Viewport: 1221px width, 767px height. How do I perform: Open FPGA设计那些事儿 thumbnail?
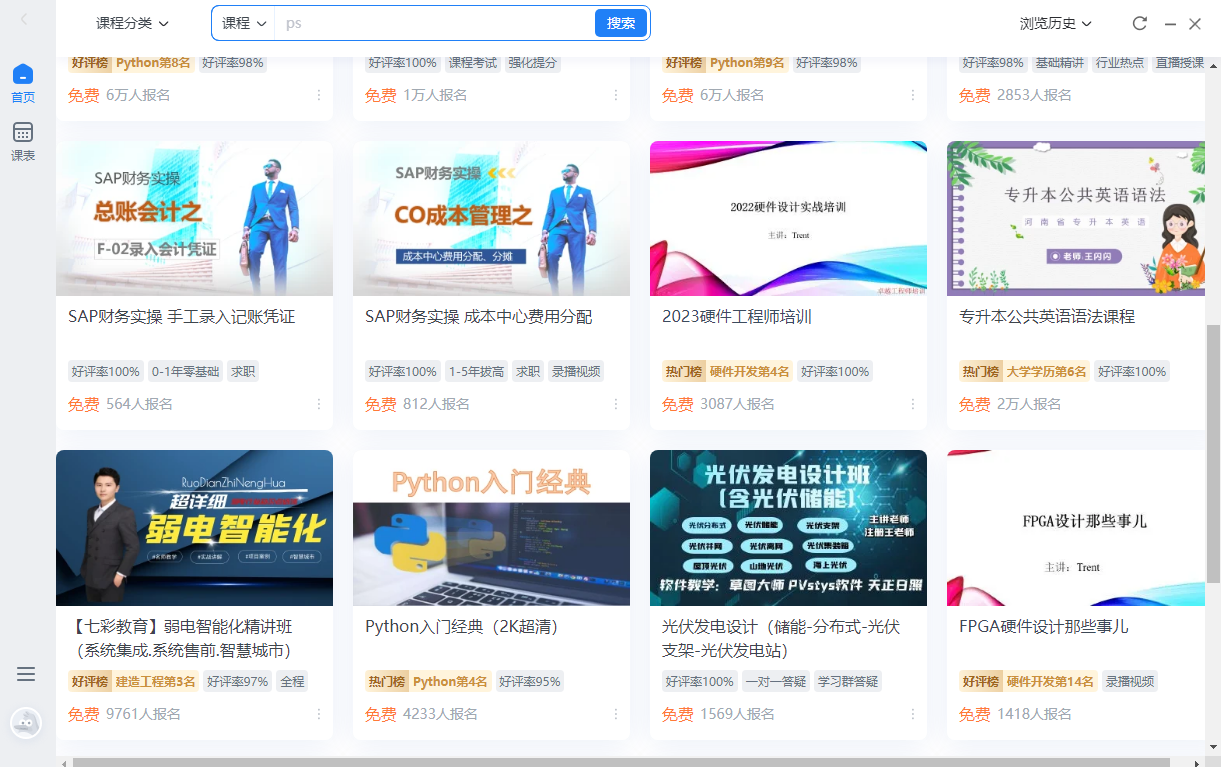click(1076, 528)
